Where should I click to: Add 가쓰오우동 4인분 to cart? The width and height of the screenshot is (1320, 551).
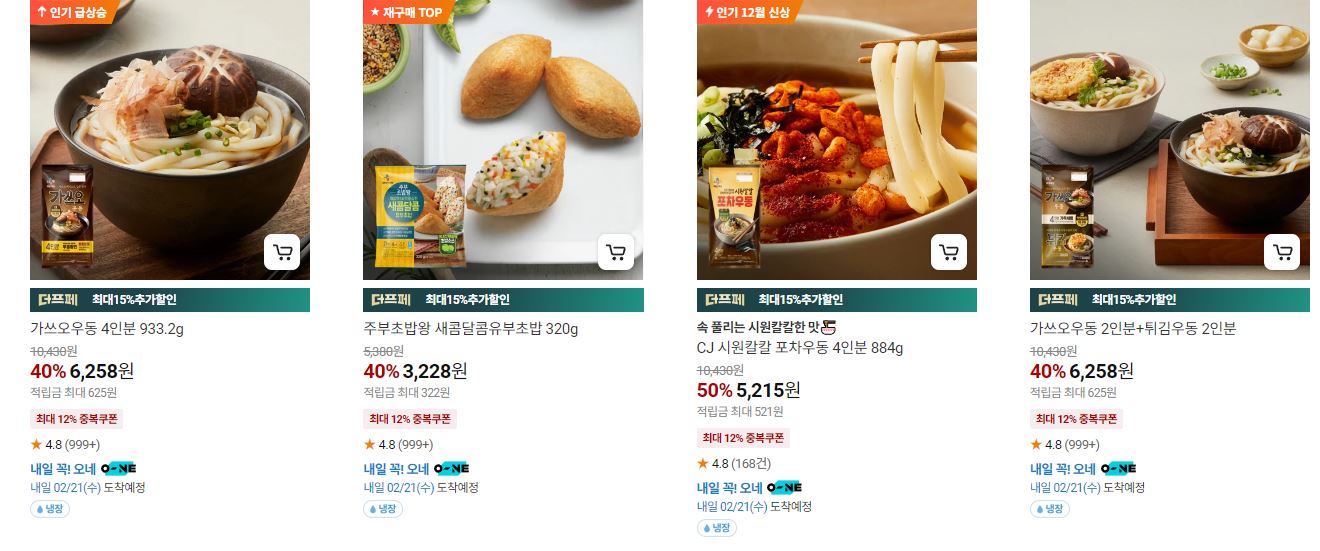(x=282, y=252)
